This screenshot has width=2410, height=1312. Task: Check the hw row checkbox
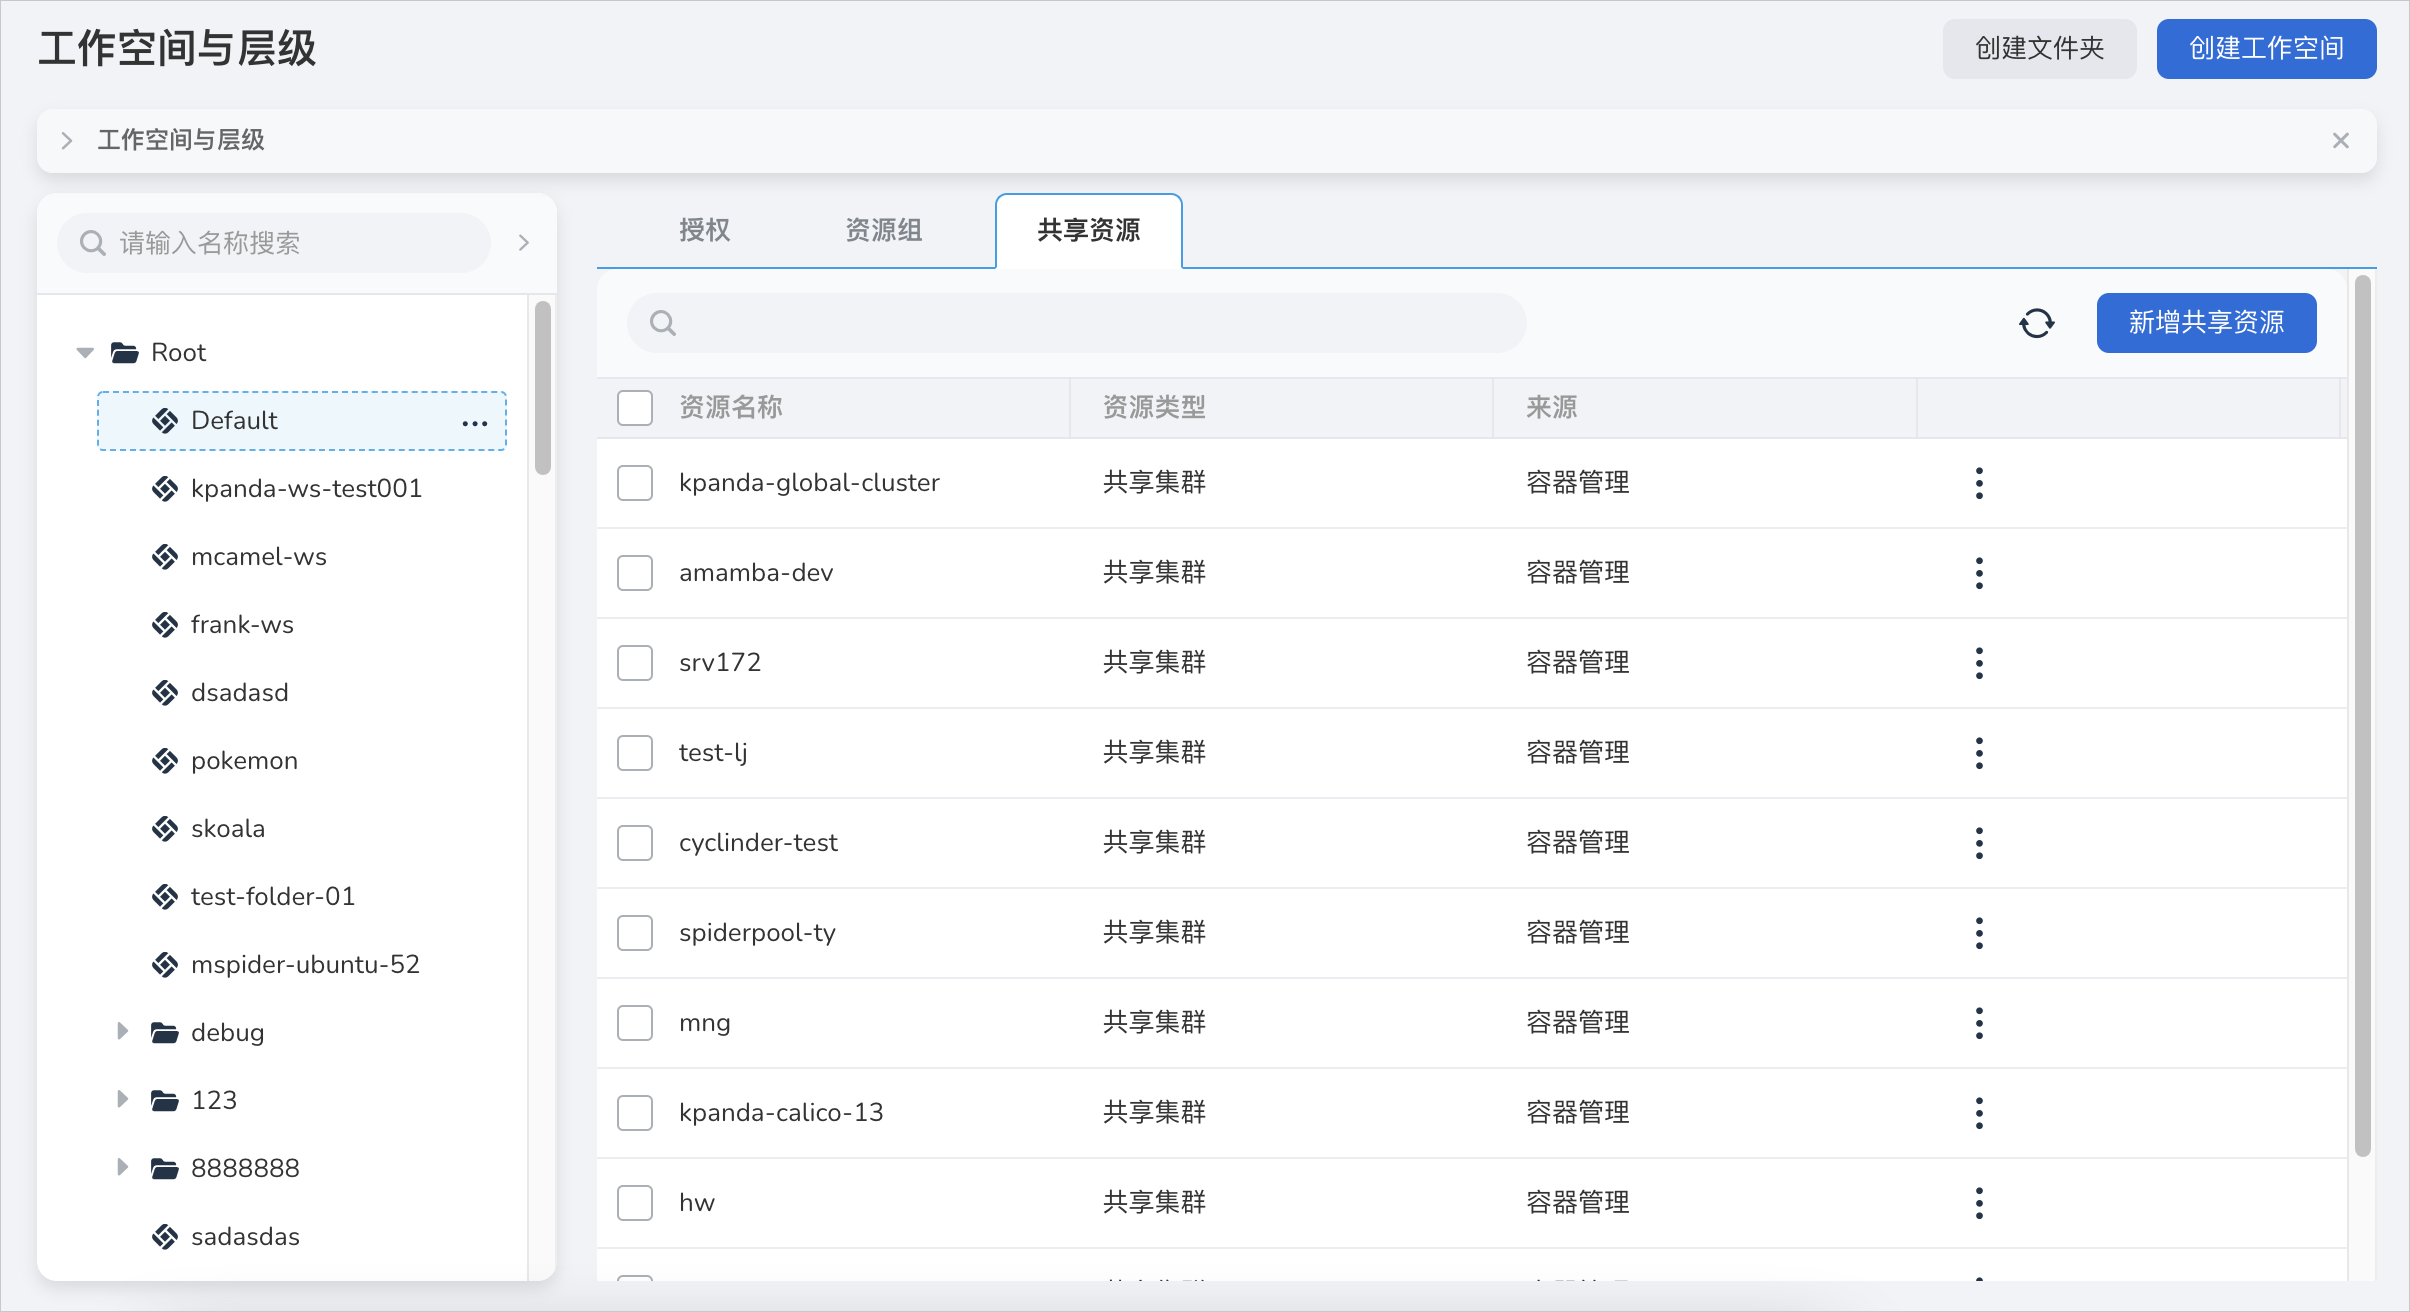pos(635,1203)
